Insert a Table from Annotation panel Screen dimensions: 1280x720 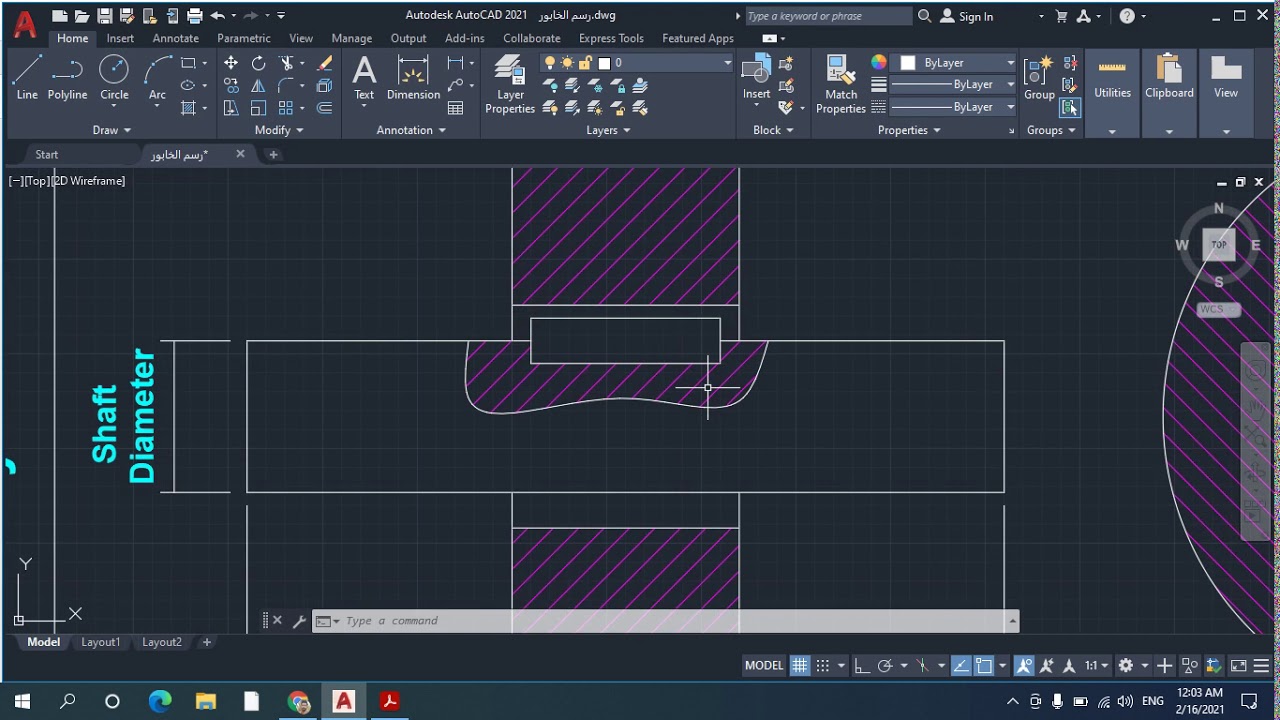pos(456,108)
